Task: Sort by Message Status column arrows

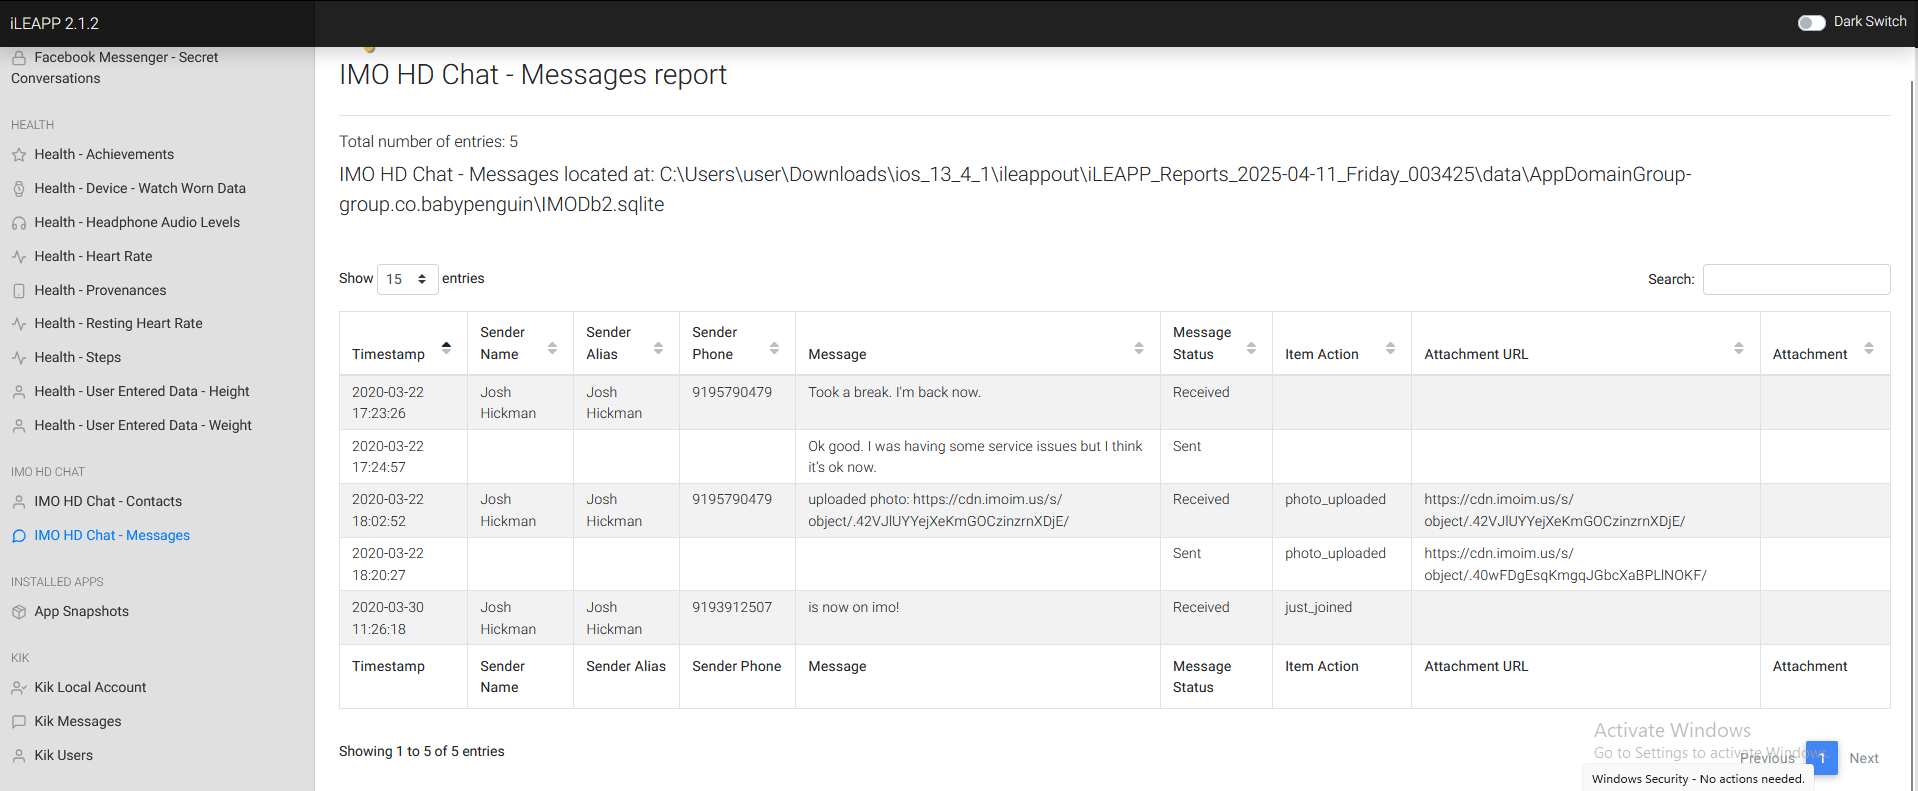Action: 1251,347
